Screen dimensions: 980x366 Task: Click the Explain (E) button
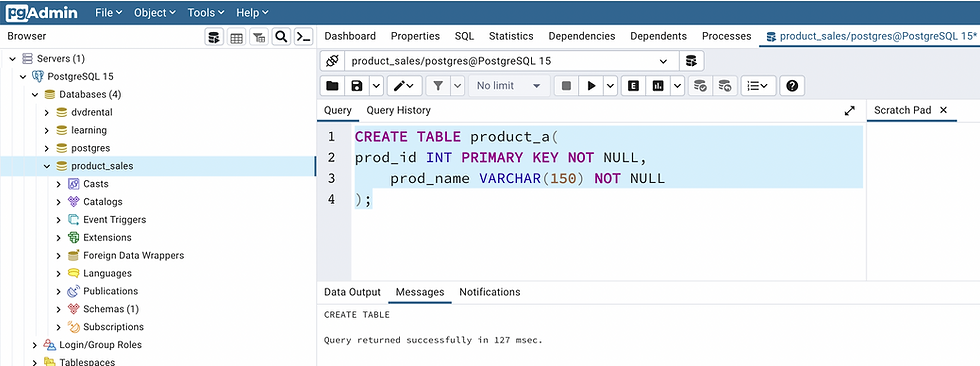pyautogui.click(x=633, y=86)
